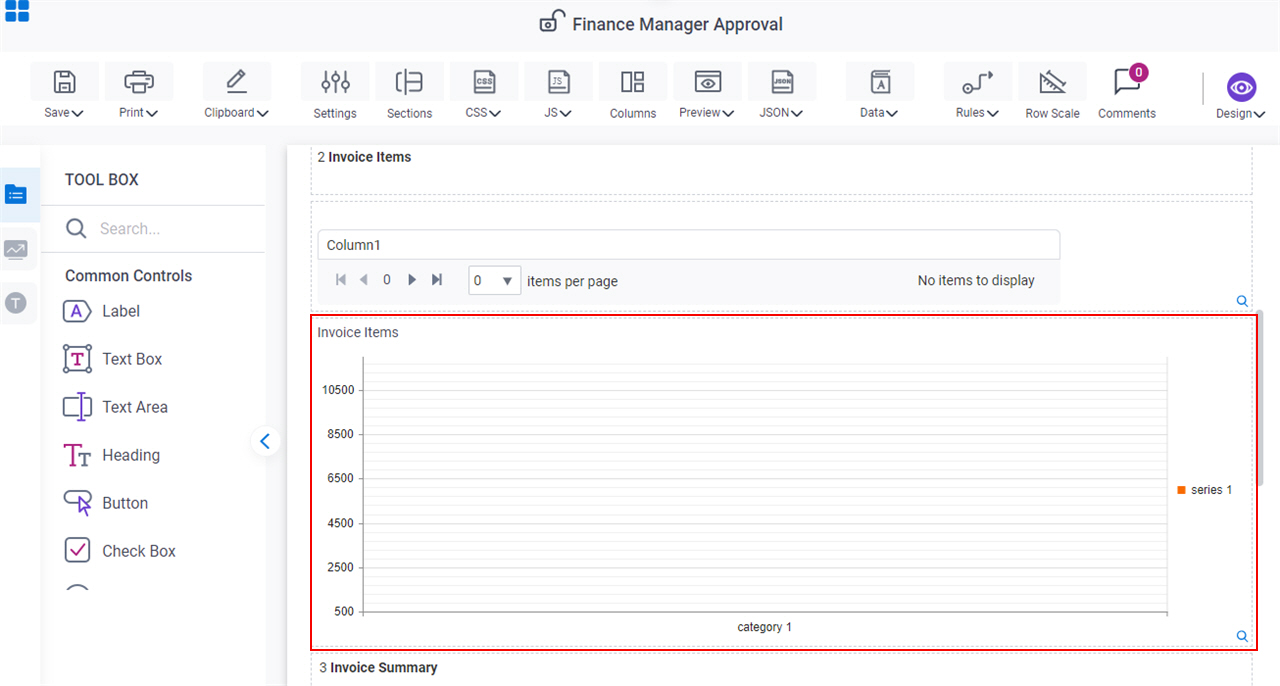Expand the JS dropdown arrow

click(566, 114)
